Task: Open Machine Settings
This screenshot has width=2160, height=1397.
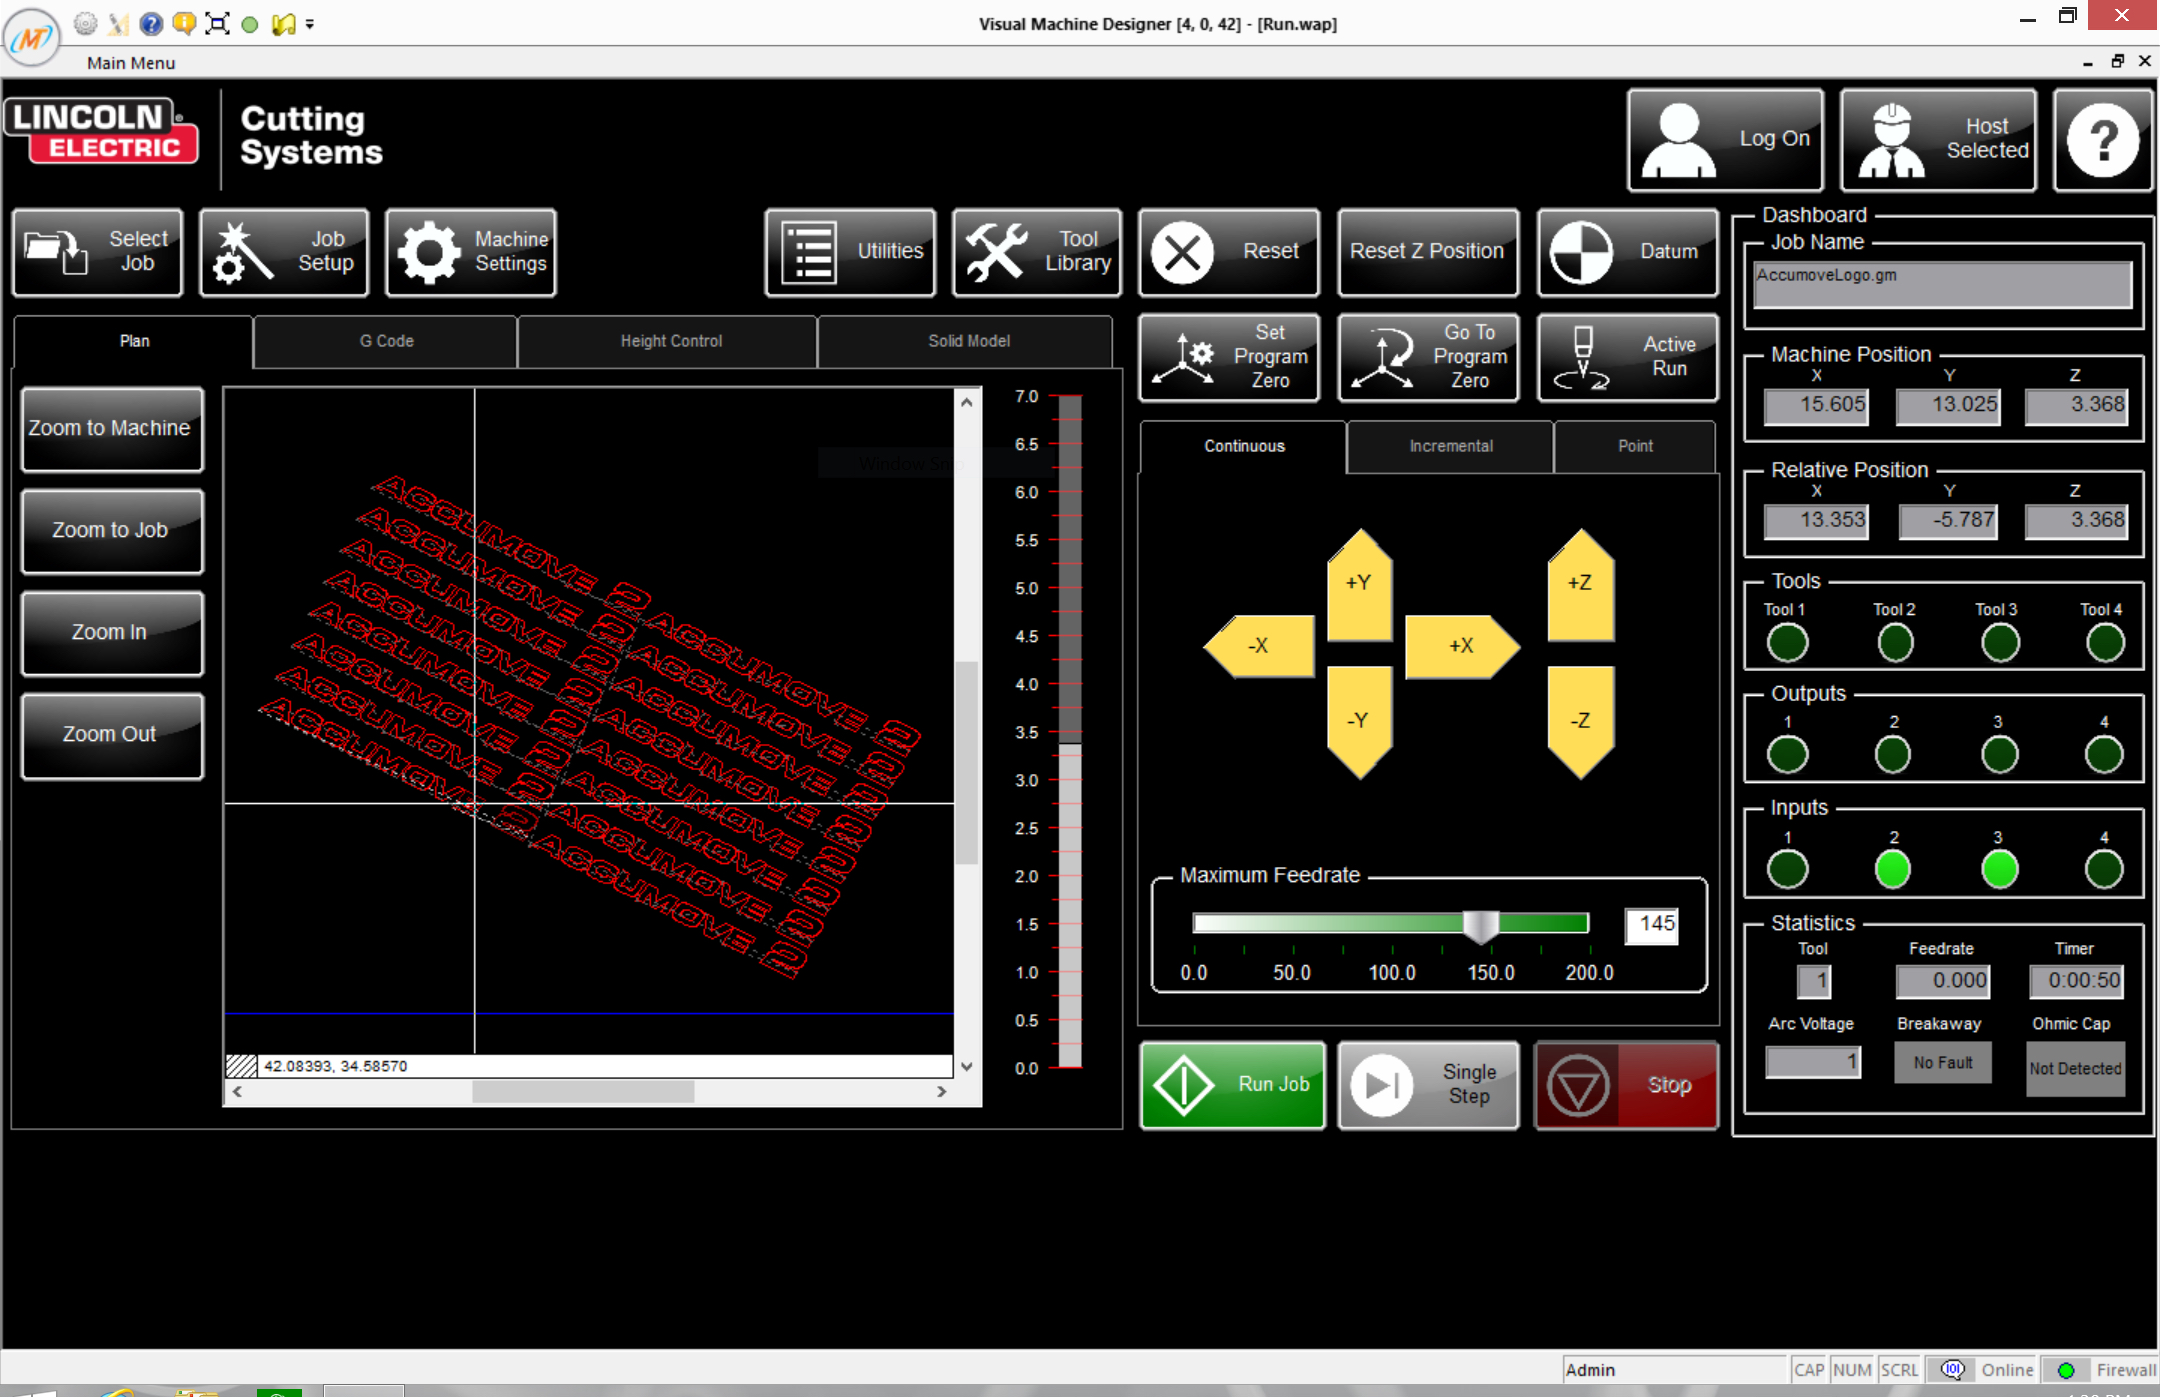Action: 470,252
